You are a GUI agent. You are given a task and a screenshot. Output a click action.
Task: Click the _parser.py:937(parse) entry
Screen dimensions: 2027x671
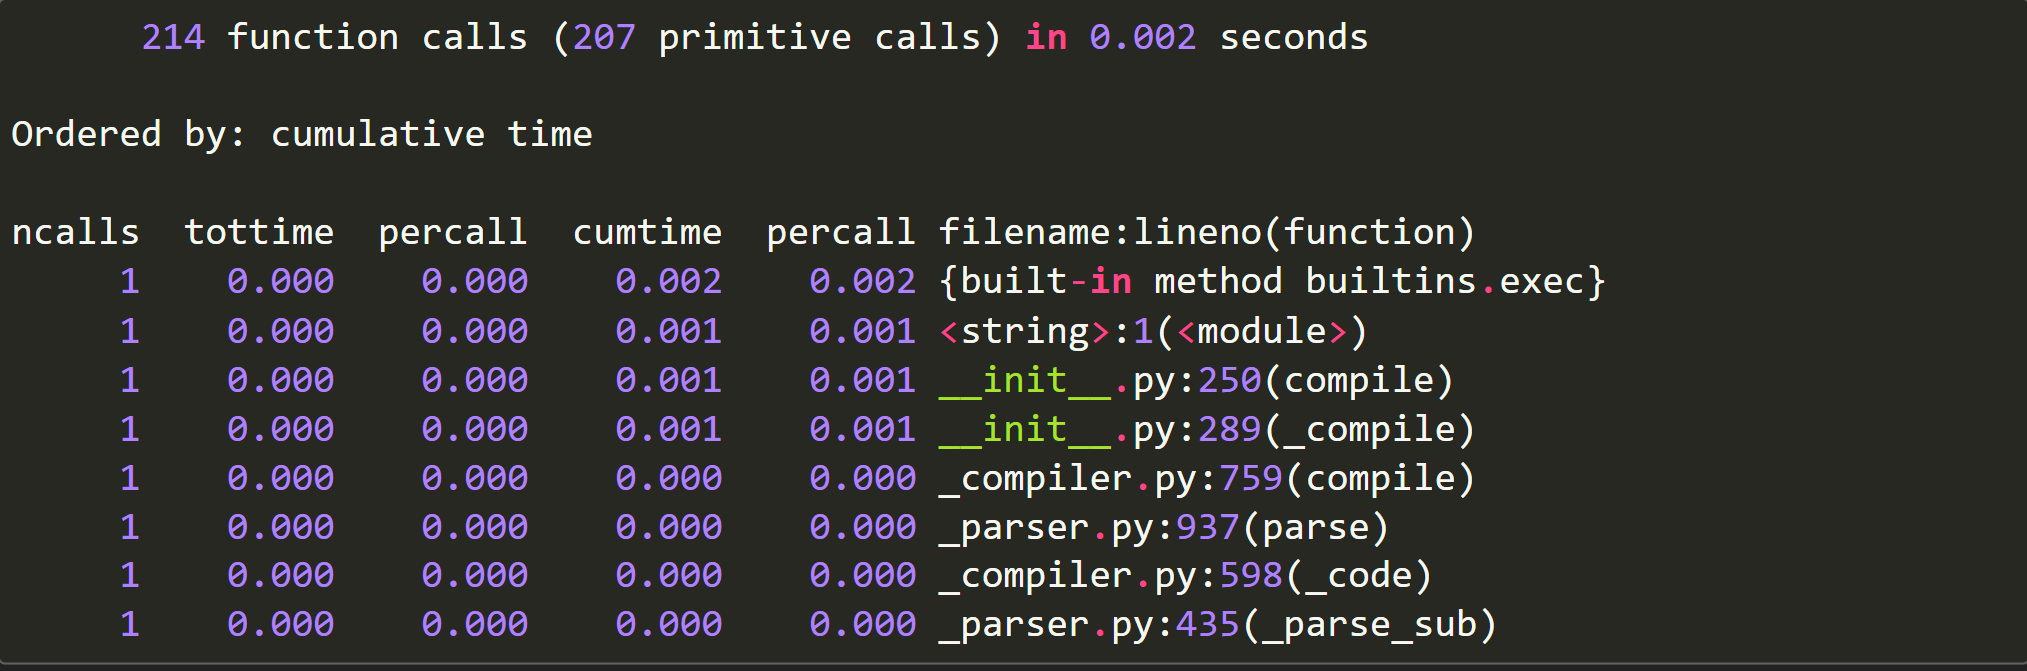click(1164, 527)
